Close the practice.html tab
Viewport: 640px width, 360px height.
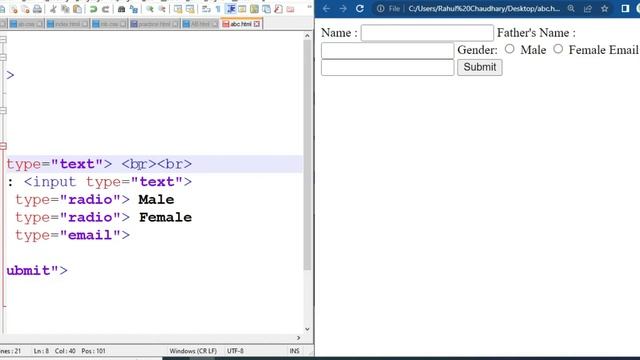175,24
